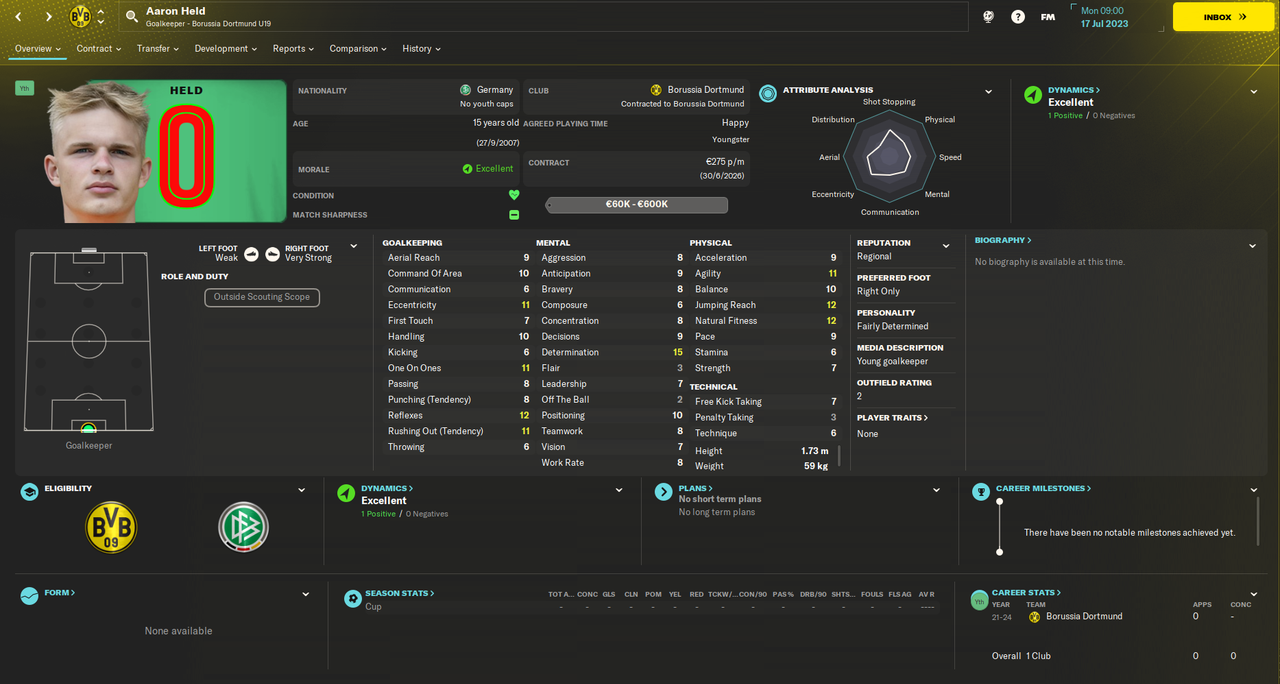Open the History menu

[x=421, y=48]
